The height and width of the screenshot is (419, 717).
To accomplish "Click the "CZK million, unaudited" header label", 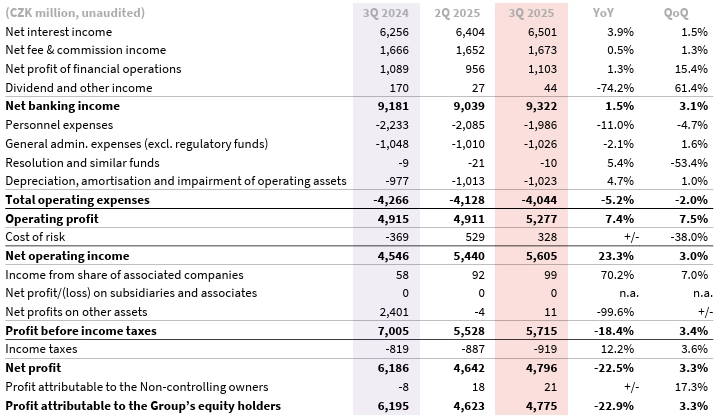I will [x=75, y=13].
